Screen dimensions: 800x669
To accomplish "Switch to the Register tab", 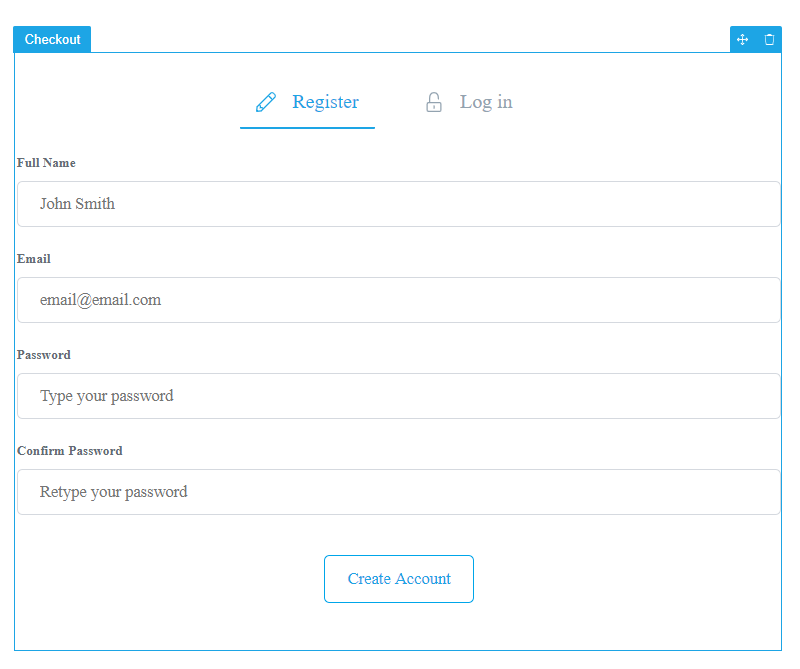I will coord(307,103).
